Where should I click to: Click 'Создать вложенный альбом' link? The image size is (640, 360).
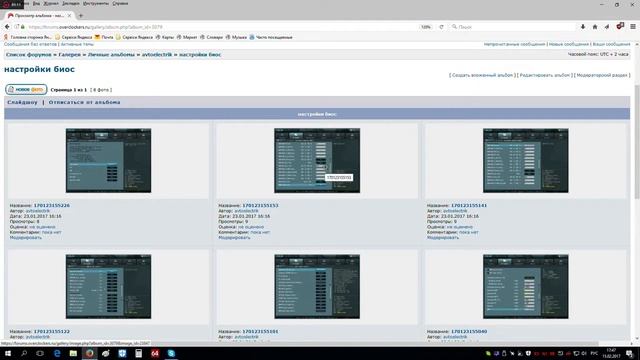pyautogui.click(x=482, y=75)
